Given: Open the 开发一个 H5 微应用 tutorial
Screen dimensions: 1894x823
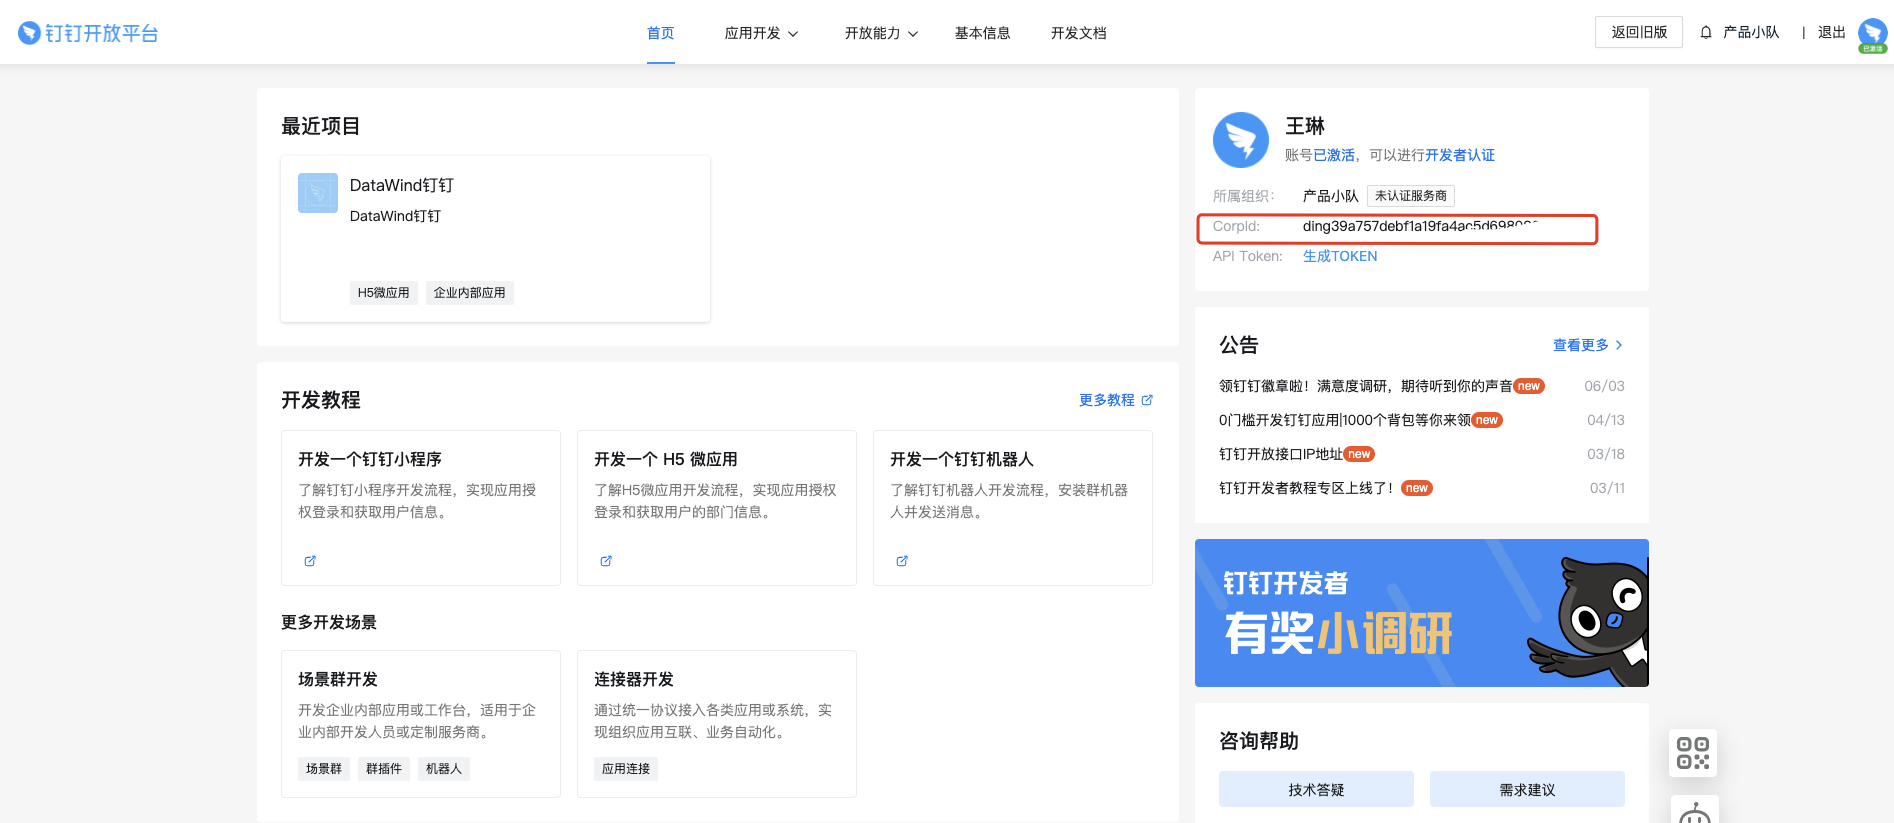Looking at the screenshot, I should [x=717, y=508].
